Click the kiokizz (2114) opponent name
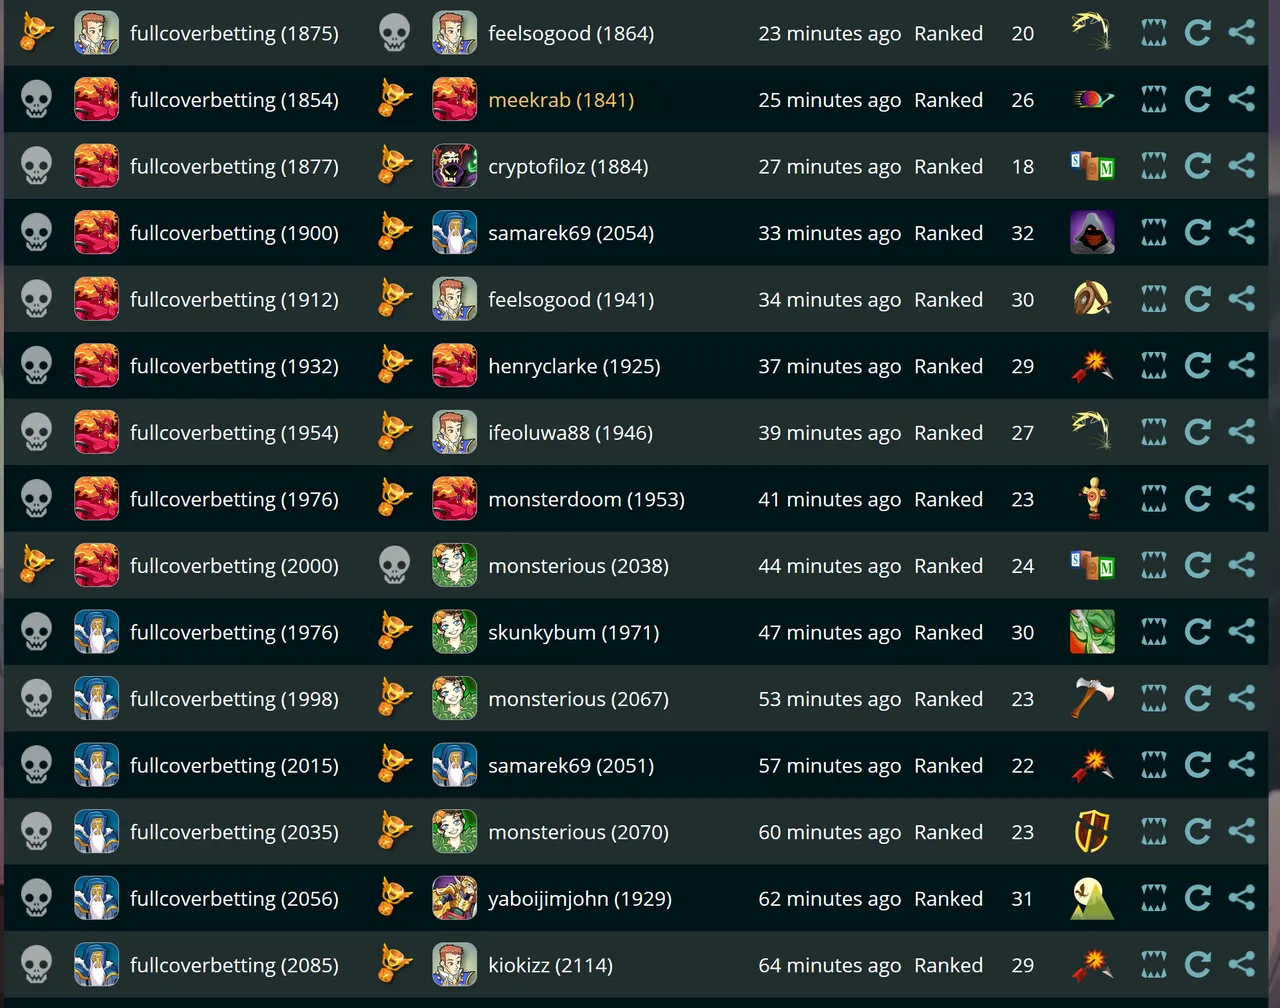Image resolution: width=1280 pixels, height=1008 pixels. coord(550,966)
